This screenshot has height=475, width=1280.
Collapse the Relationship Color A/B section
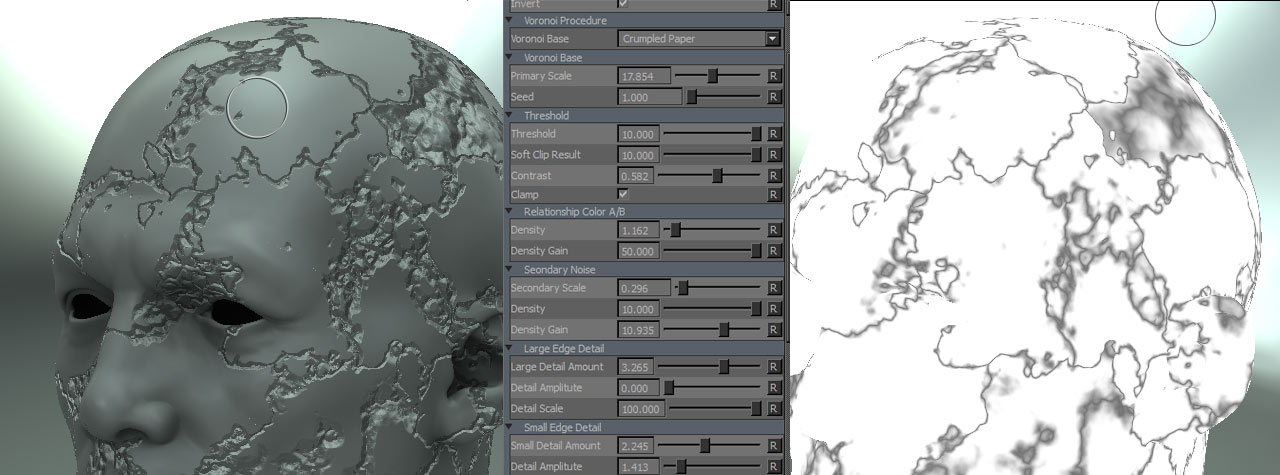(x=514, y=212)
